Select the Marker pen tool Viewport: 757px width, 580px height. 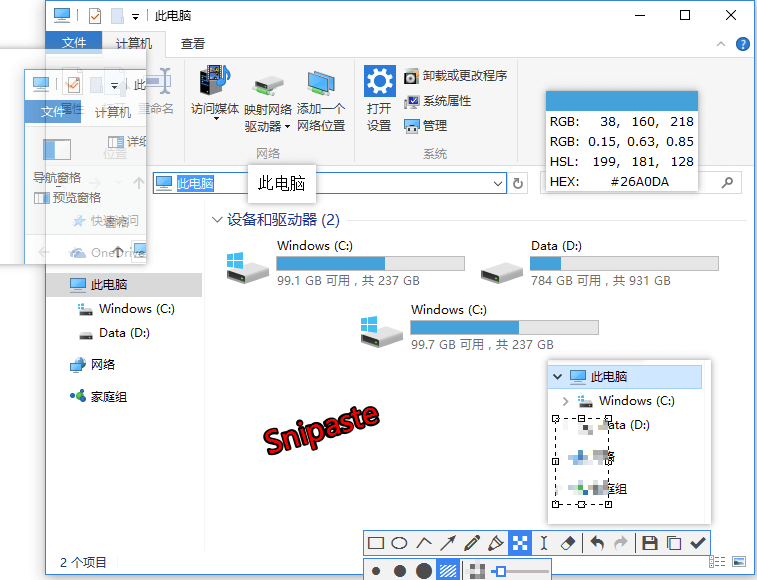click(x=495, y=543)
